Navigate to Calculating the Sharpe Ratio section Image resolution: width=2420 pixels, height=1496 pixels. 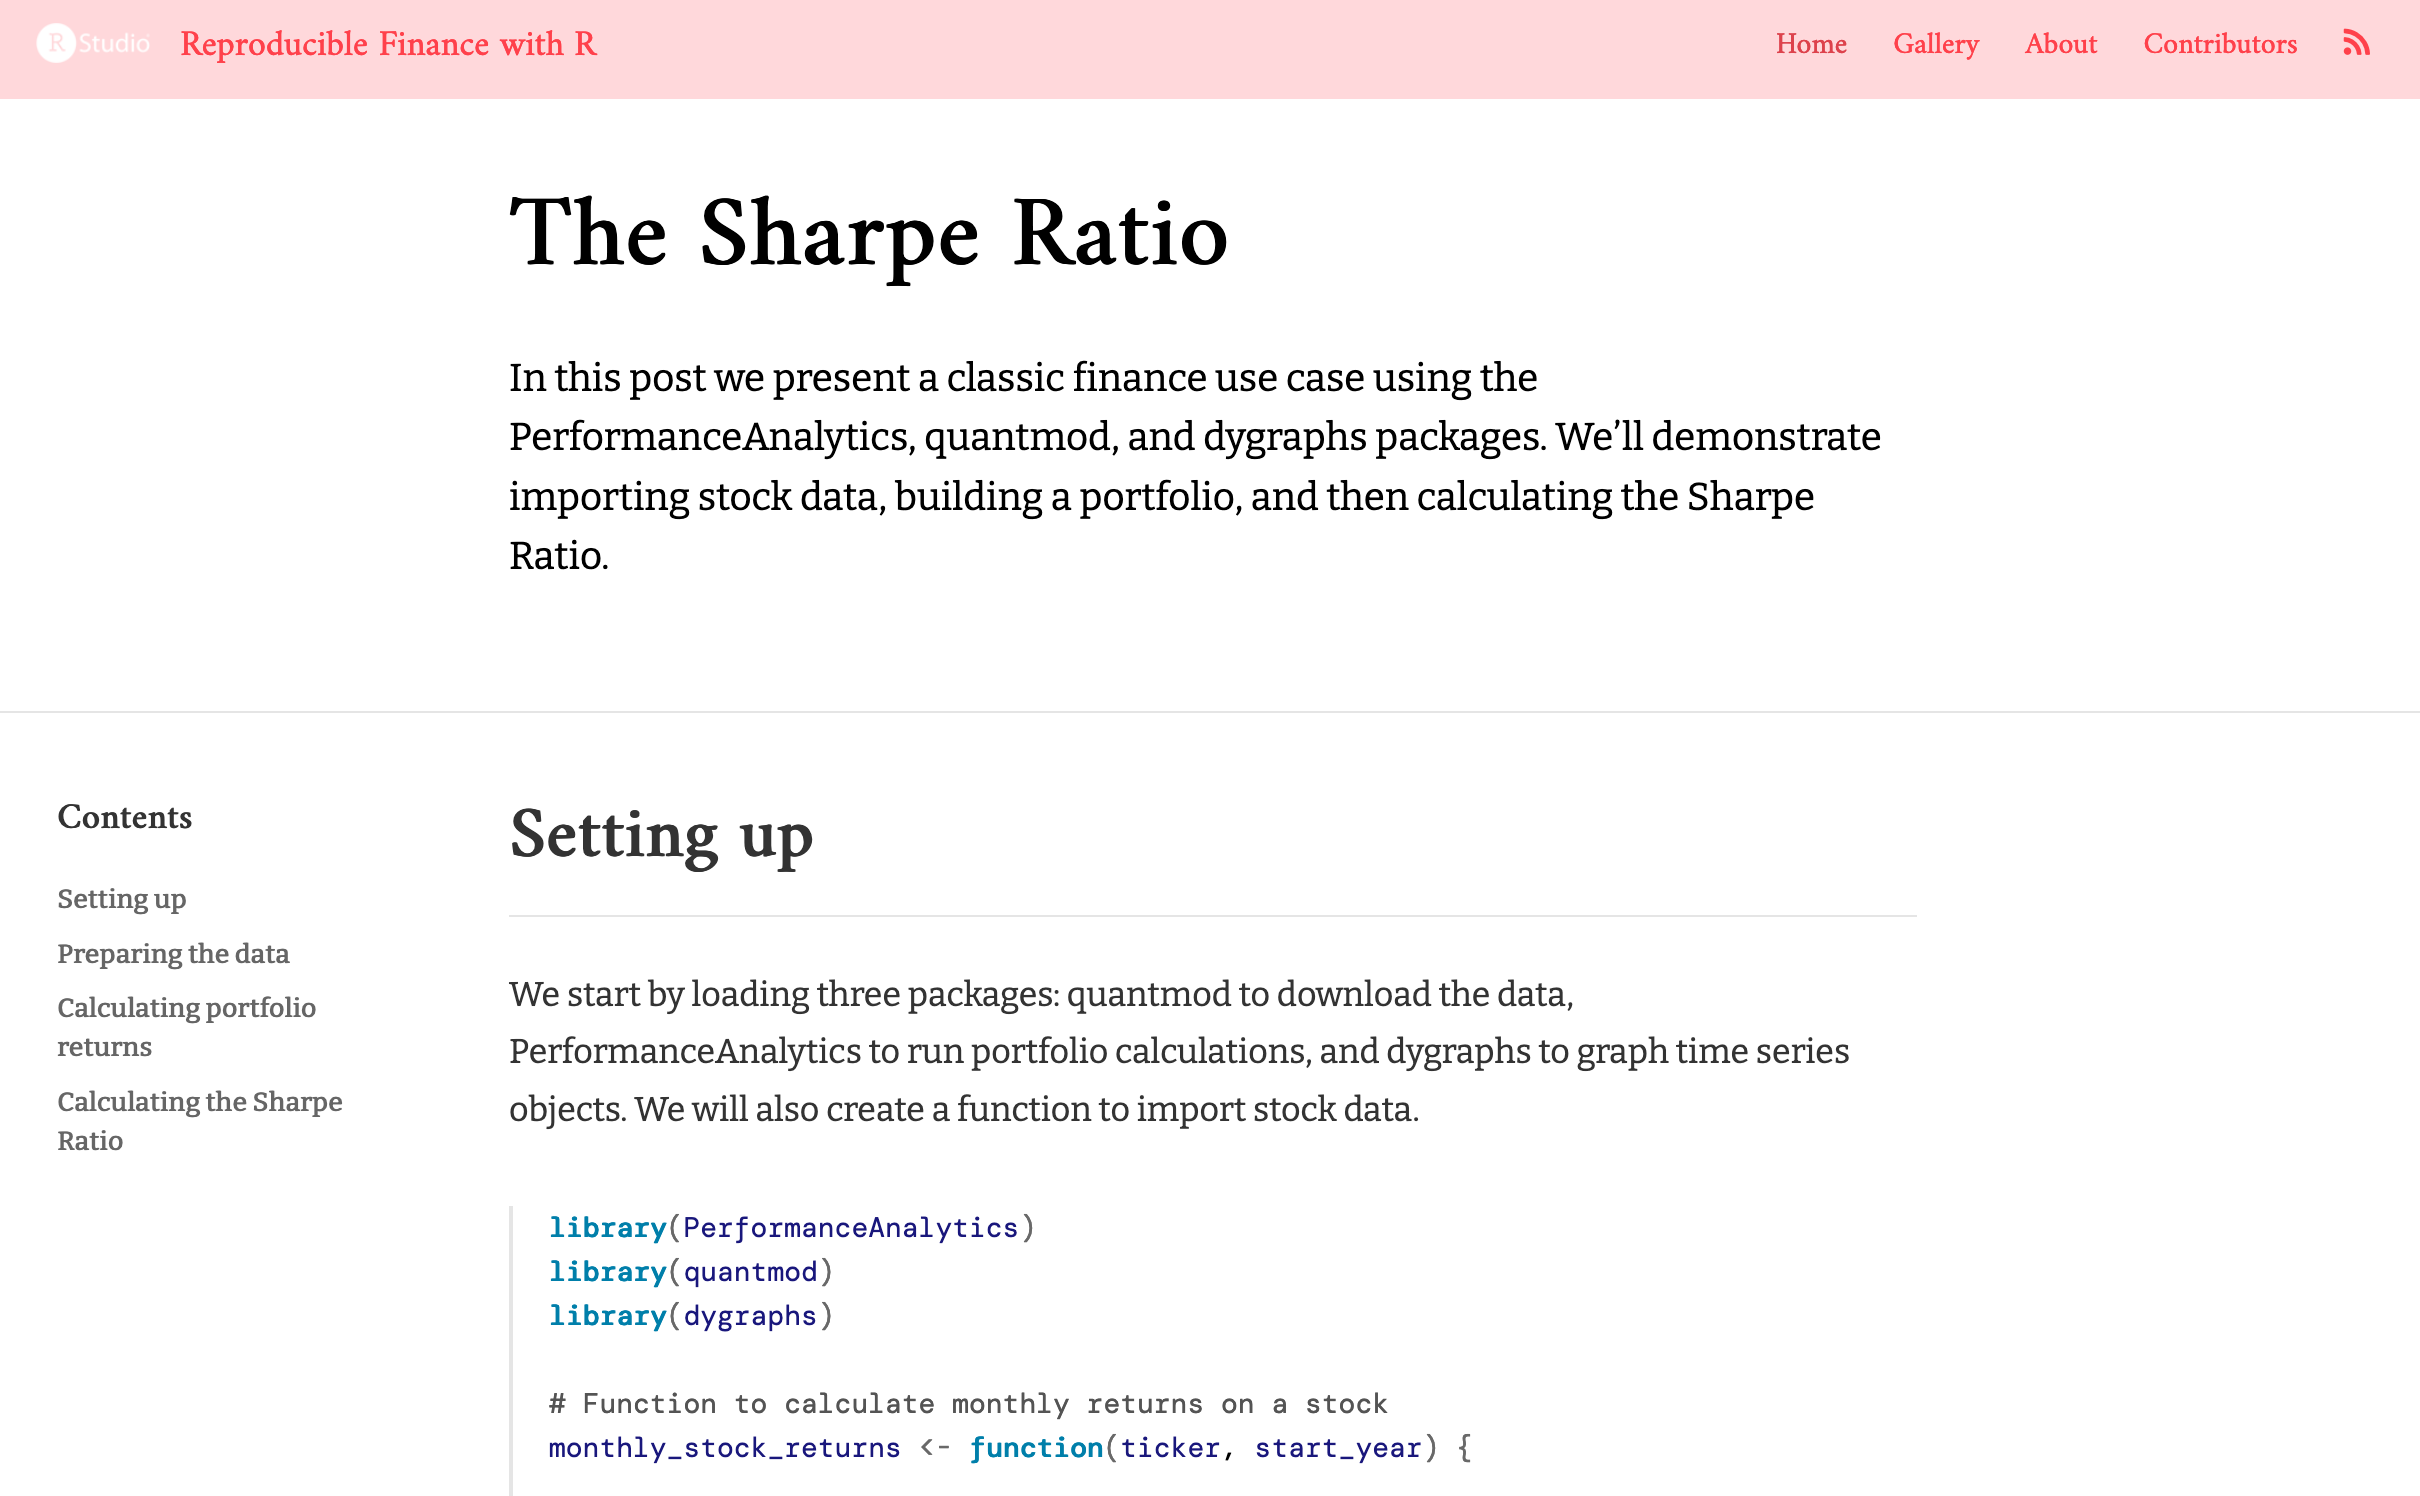pyautogui.click(x=199, y=1121)
